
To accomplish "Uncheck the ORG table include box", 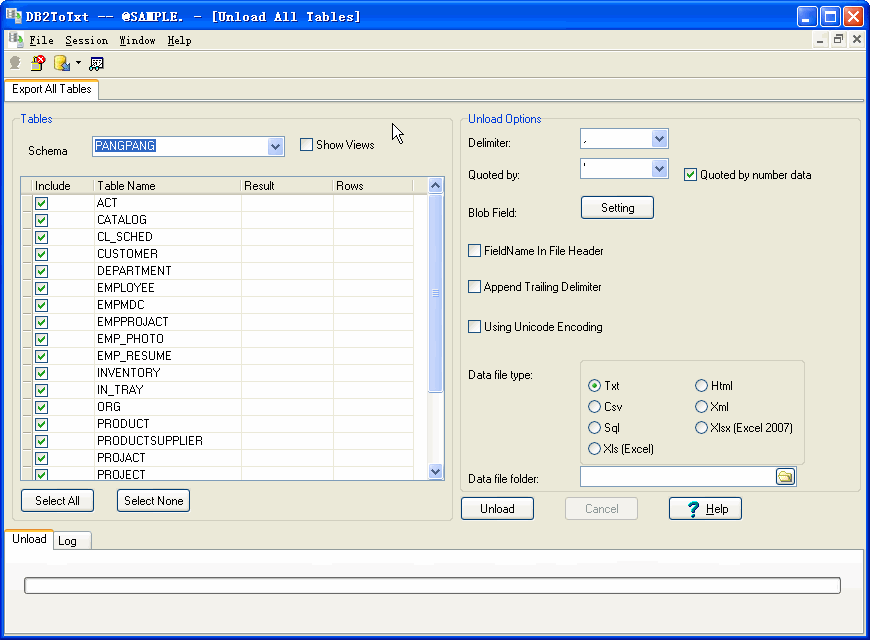I will (42, 407).
